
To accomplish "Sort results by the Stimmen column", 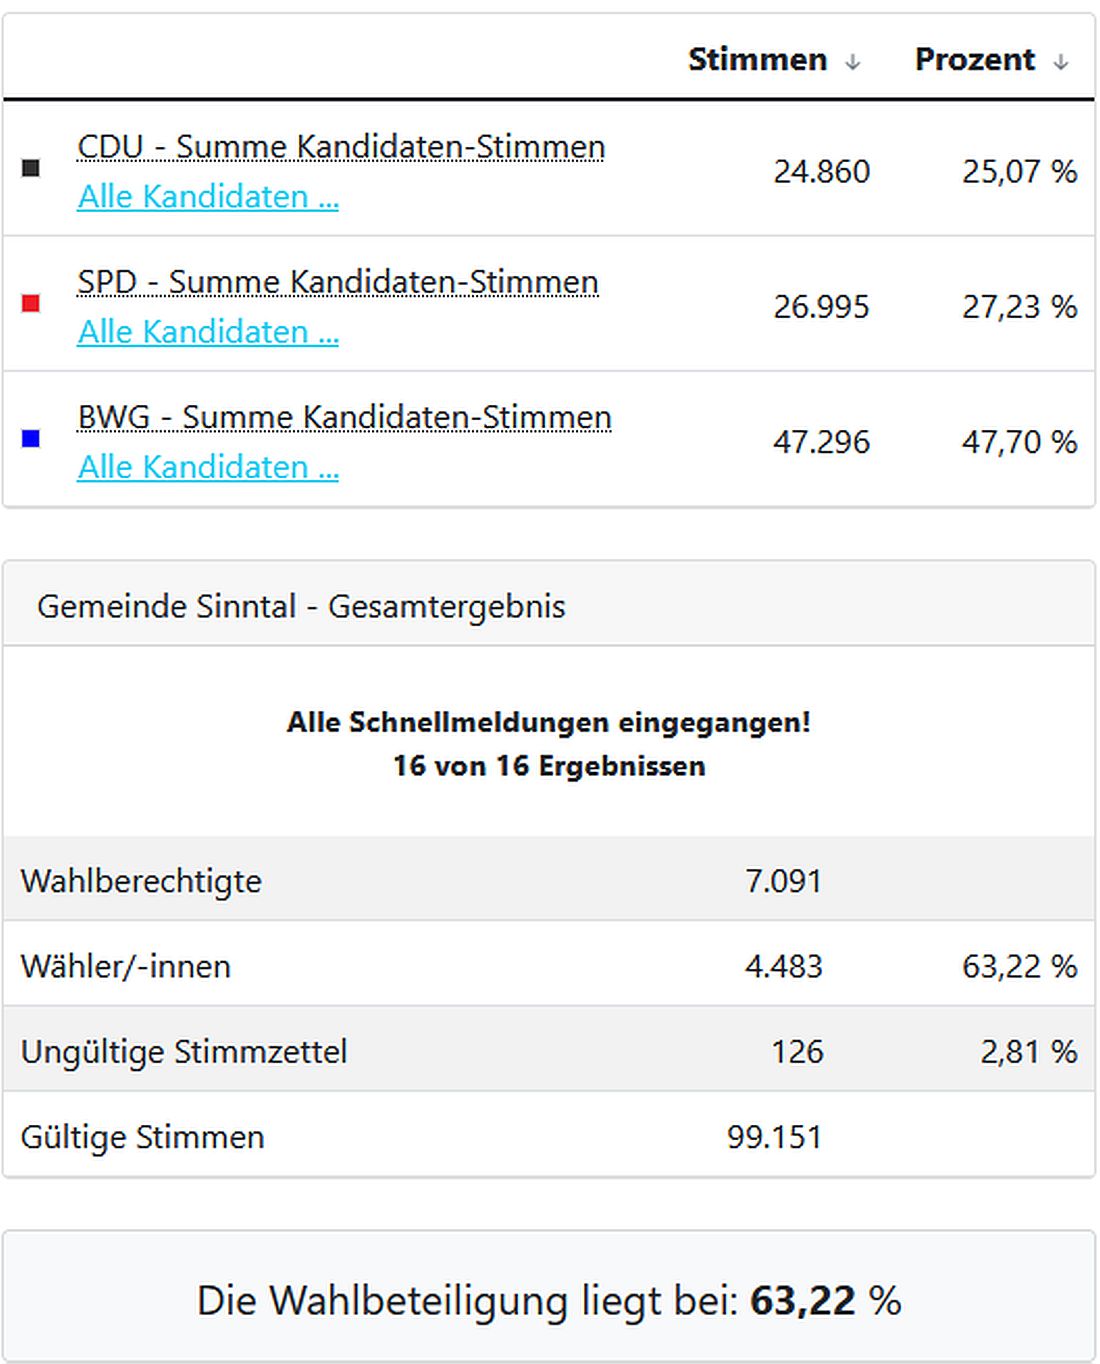I will [756, 60].
